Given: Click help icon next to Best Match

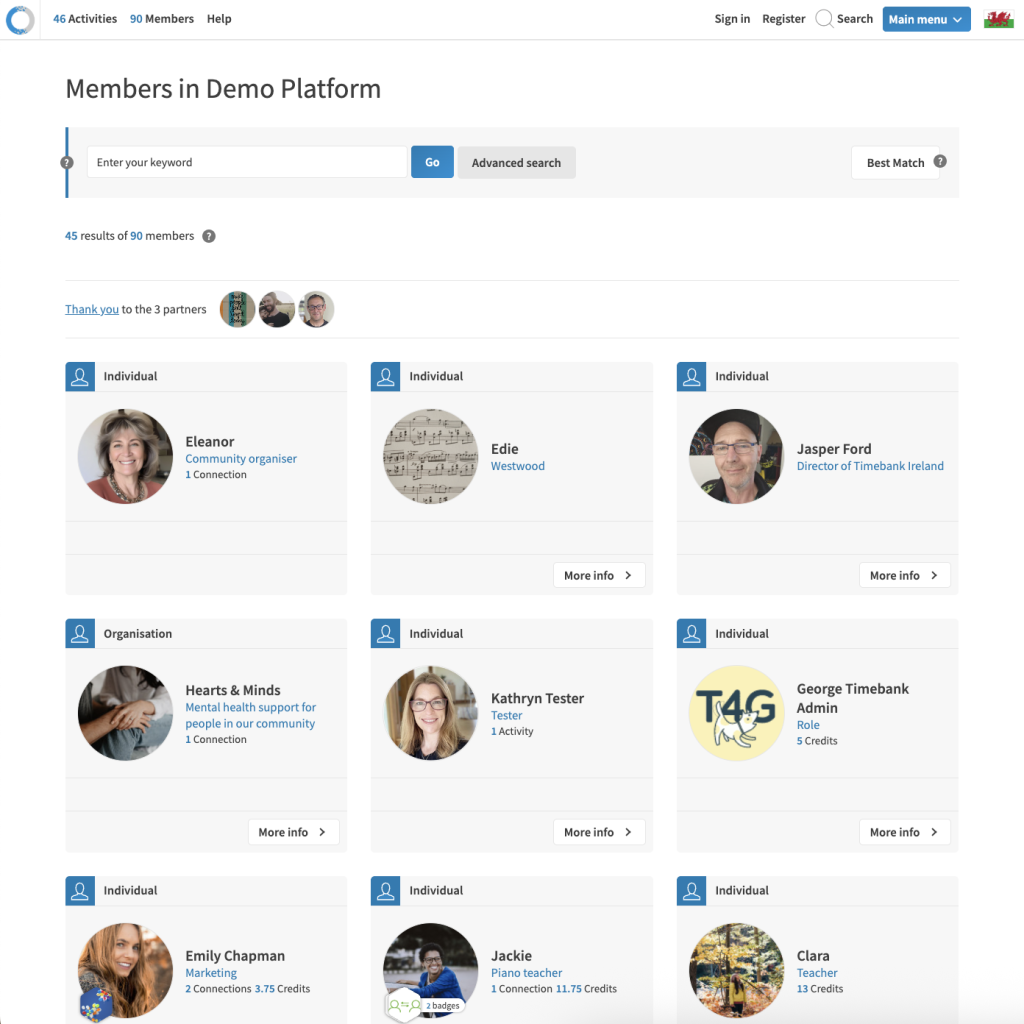Looking at the screenshot, I should 940,161.
